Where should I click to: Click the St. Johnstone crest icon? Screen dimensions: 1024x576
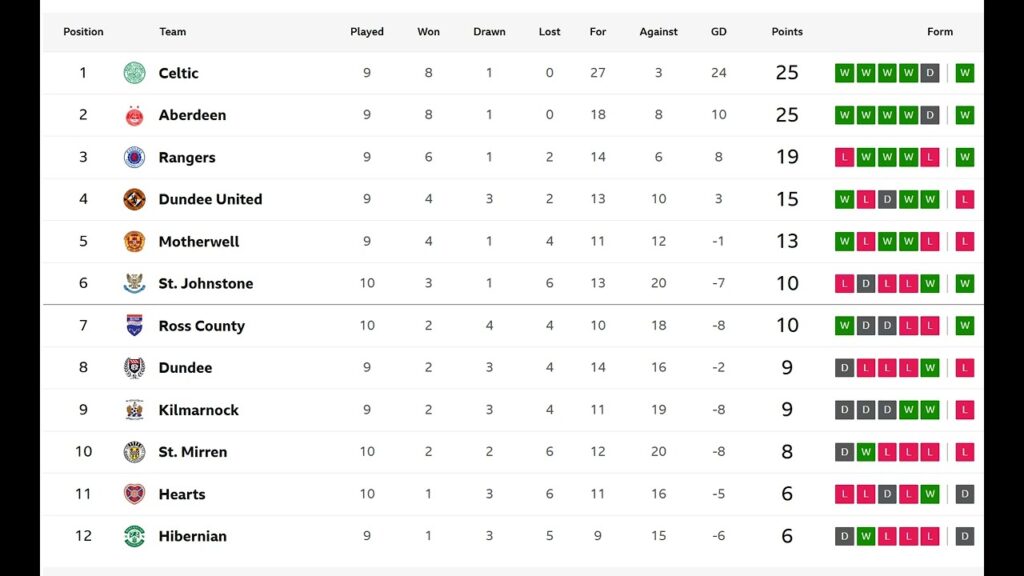pyautogui.click(x=134, y=283)
